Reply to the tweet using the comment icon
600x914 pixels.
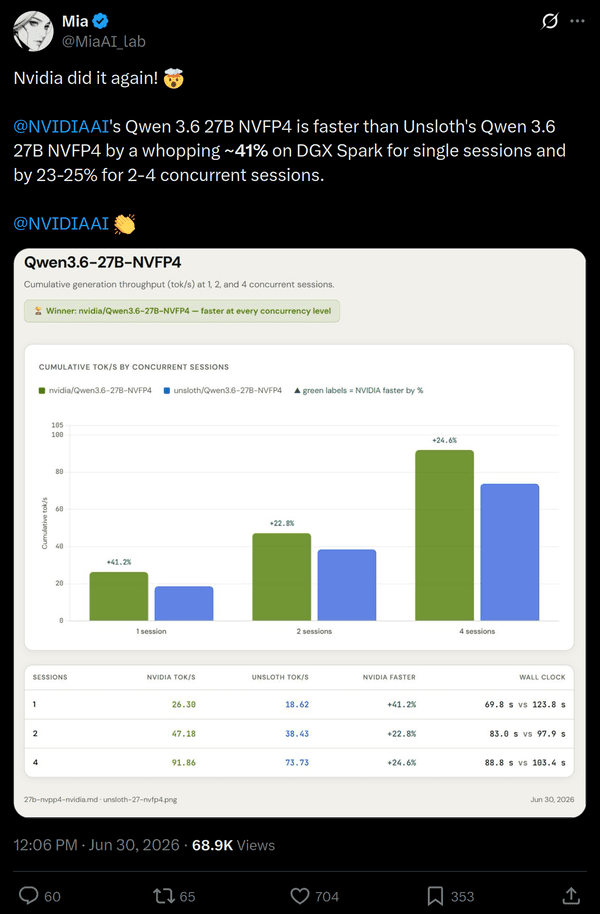29,896
